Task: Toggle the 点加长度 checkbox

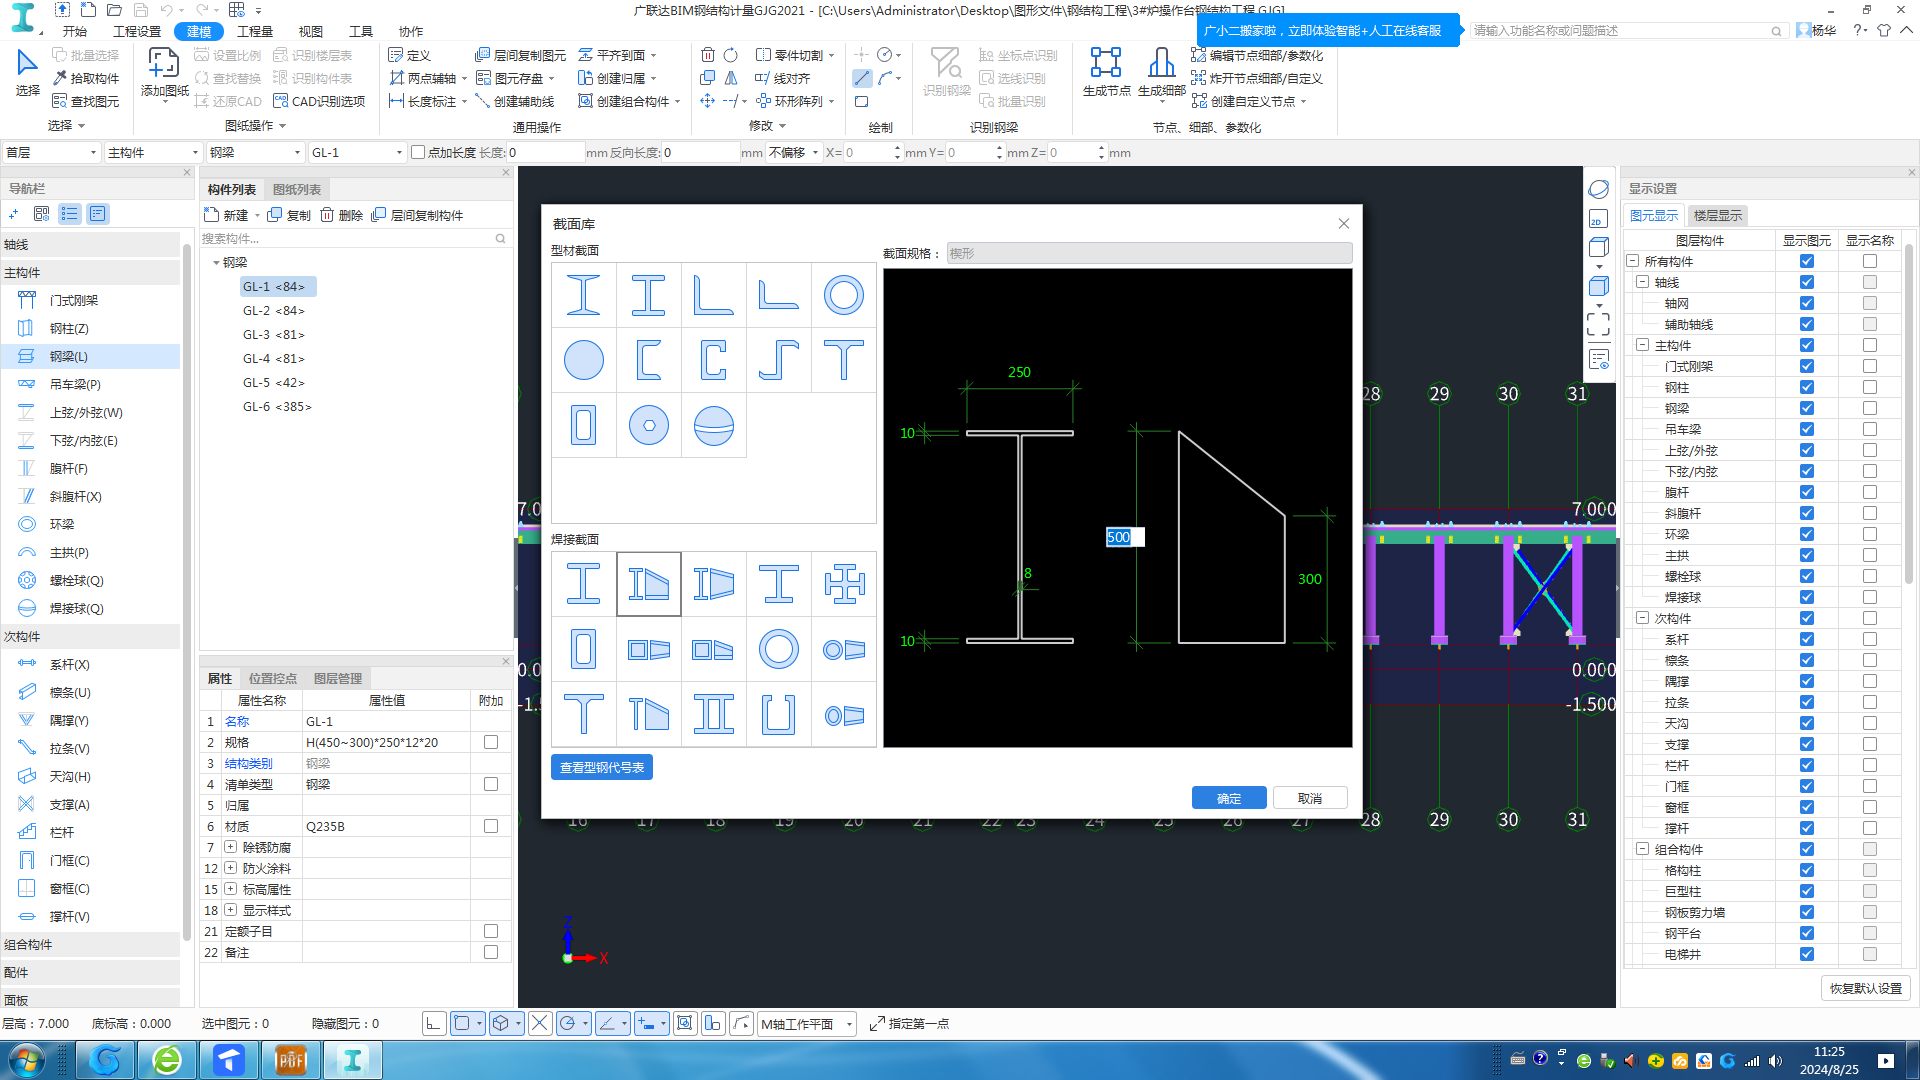Action: (x=418, y=153)
